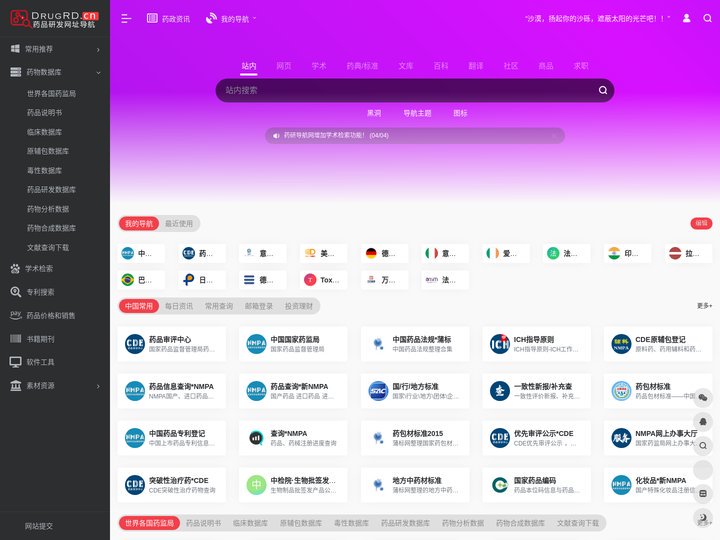Open the 中国国家药监局 card
The height and width of the screenshot is (540, 720).
(293, 344)
